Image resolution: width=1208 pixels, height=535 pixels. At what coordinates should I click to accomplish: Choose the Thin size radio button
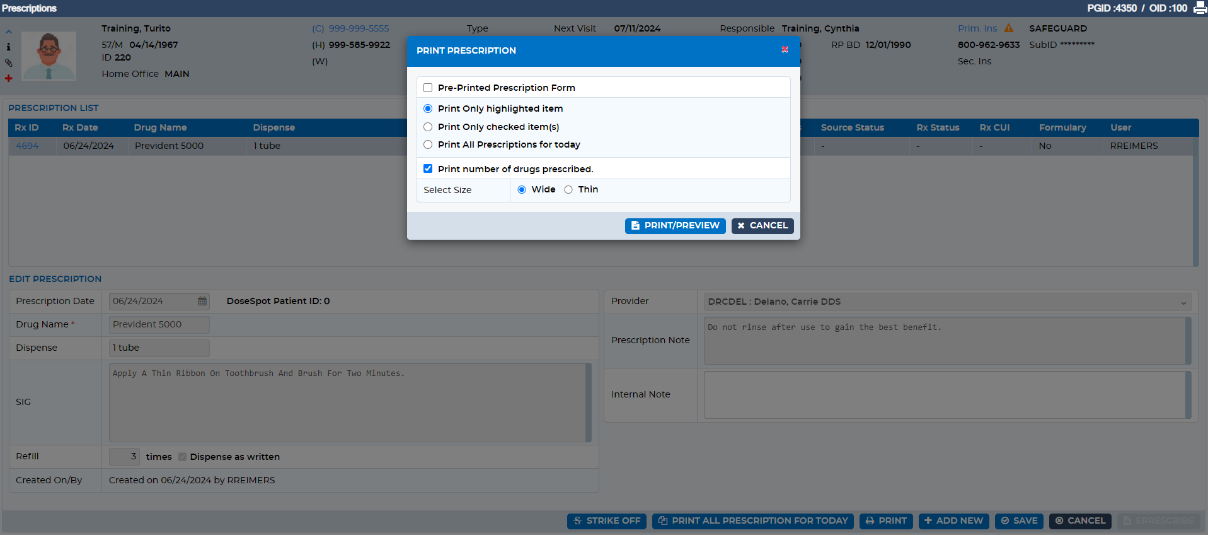tap(569, 189)
